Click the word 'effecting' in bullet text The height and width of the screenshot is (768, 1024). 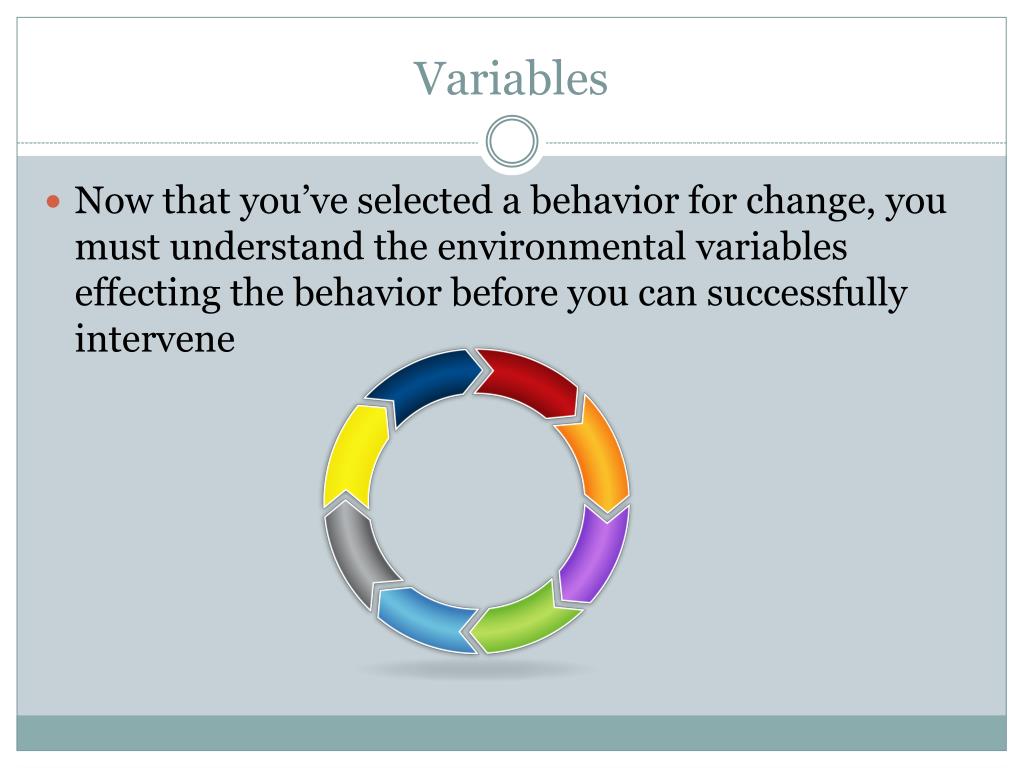point(147,293)
